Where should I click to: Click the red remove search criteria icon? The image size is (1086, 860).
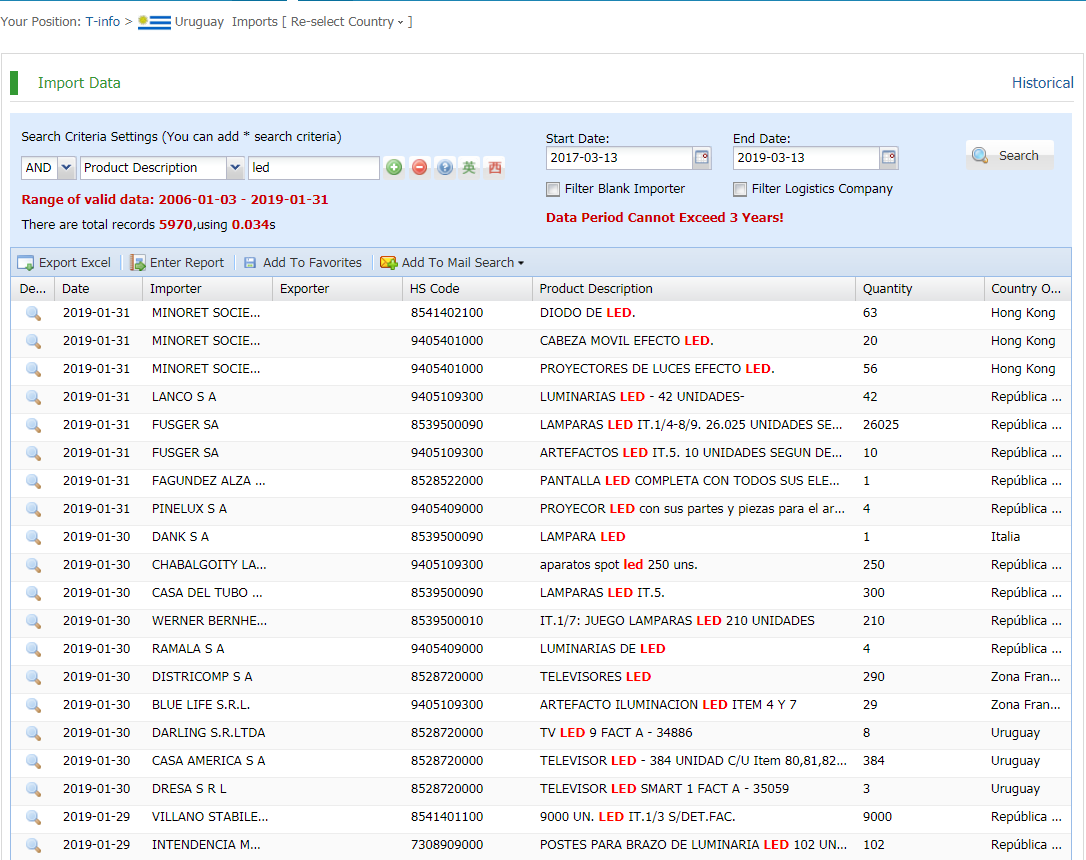click(x=419, y=168)
